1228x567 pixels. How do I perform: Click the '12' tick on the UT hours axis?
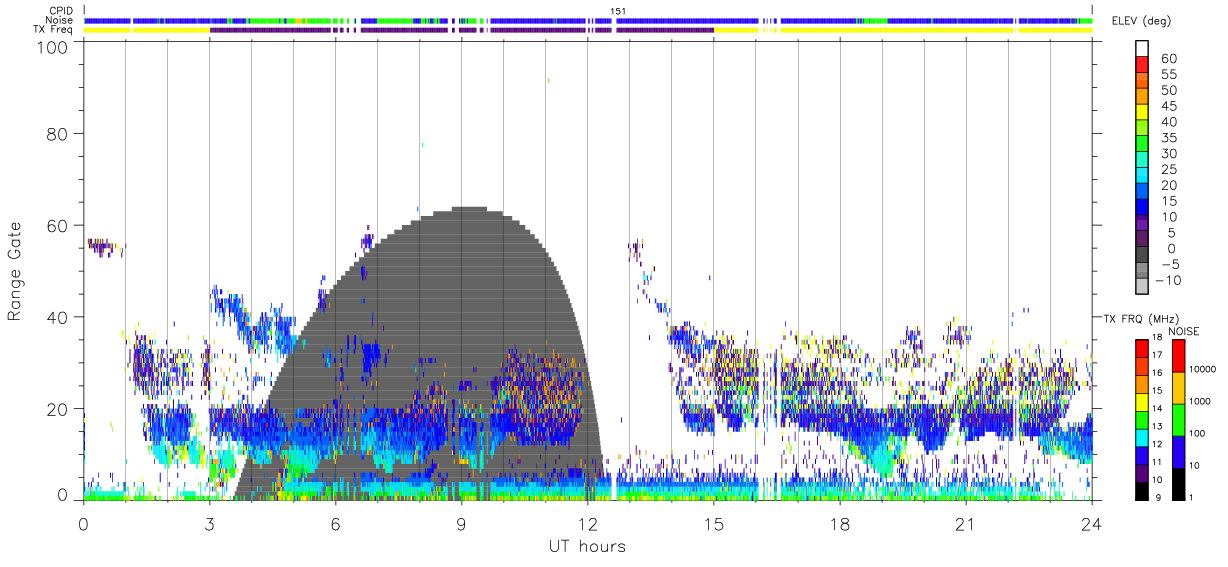(x=587, y=523)
